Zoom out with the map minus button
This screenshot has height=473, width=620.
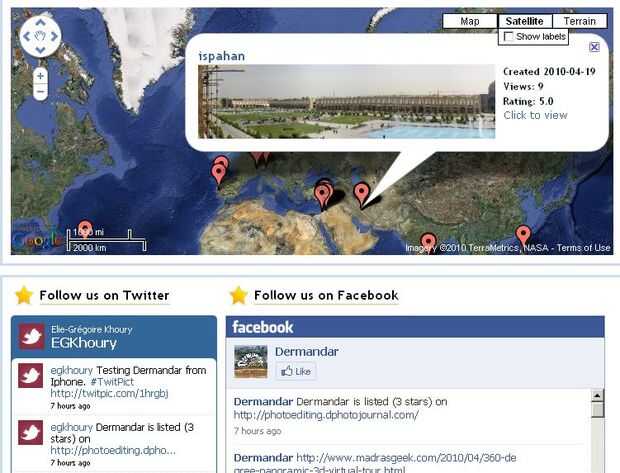(x=40, y=92)
